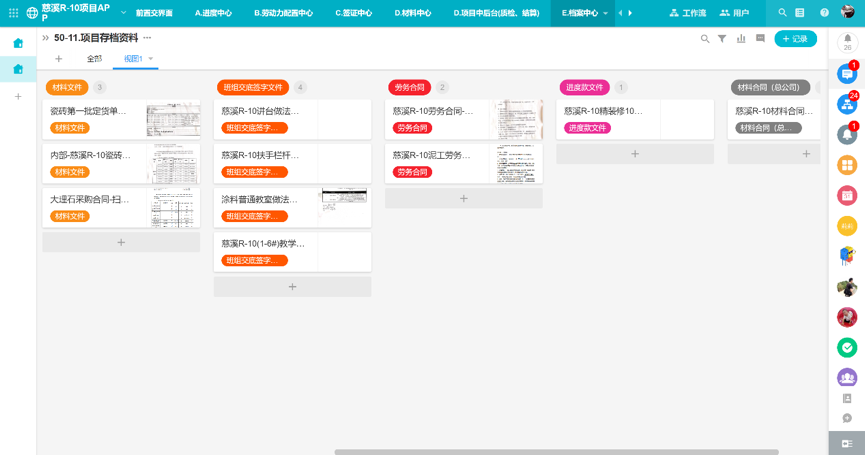Open the 慈溪R-10精装修10 card
The height and width of the screenshot is (455, 865).
tap(635, 119)
